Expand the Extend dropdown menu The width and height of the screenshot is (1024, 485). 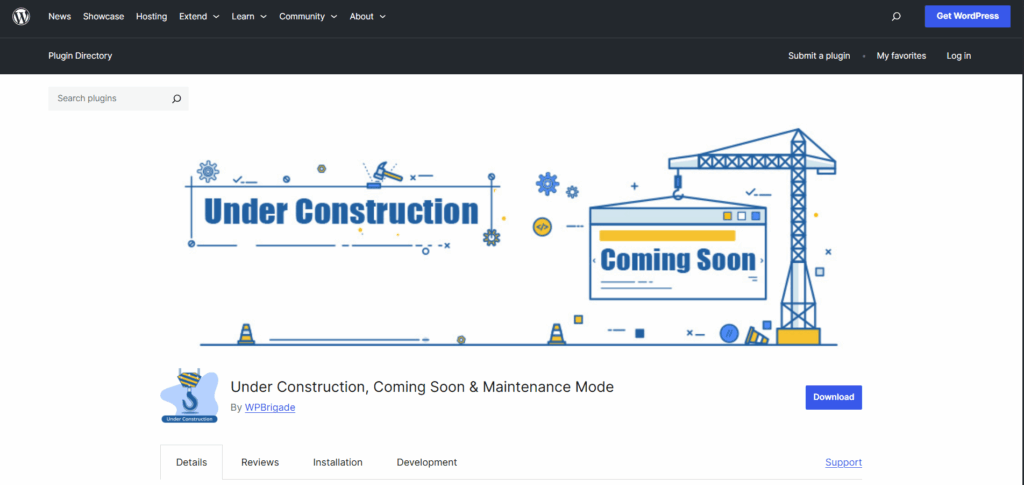coord(199,16)
